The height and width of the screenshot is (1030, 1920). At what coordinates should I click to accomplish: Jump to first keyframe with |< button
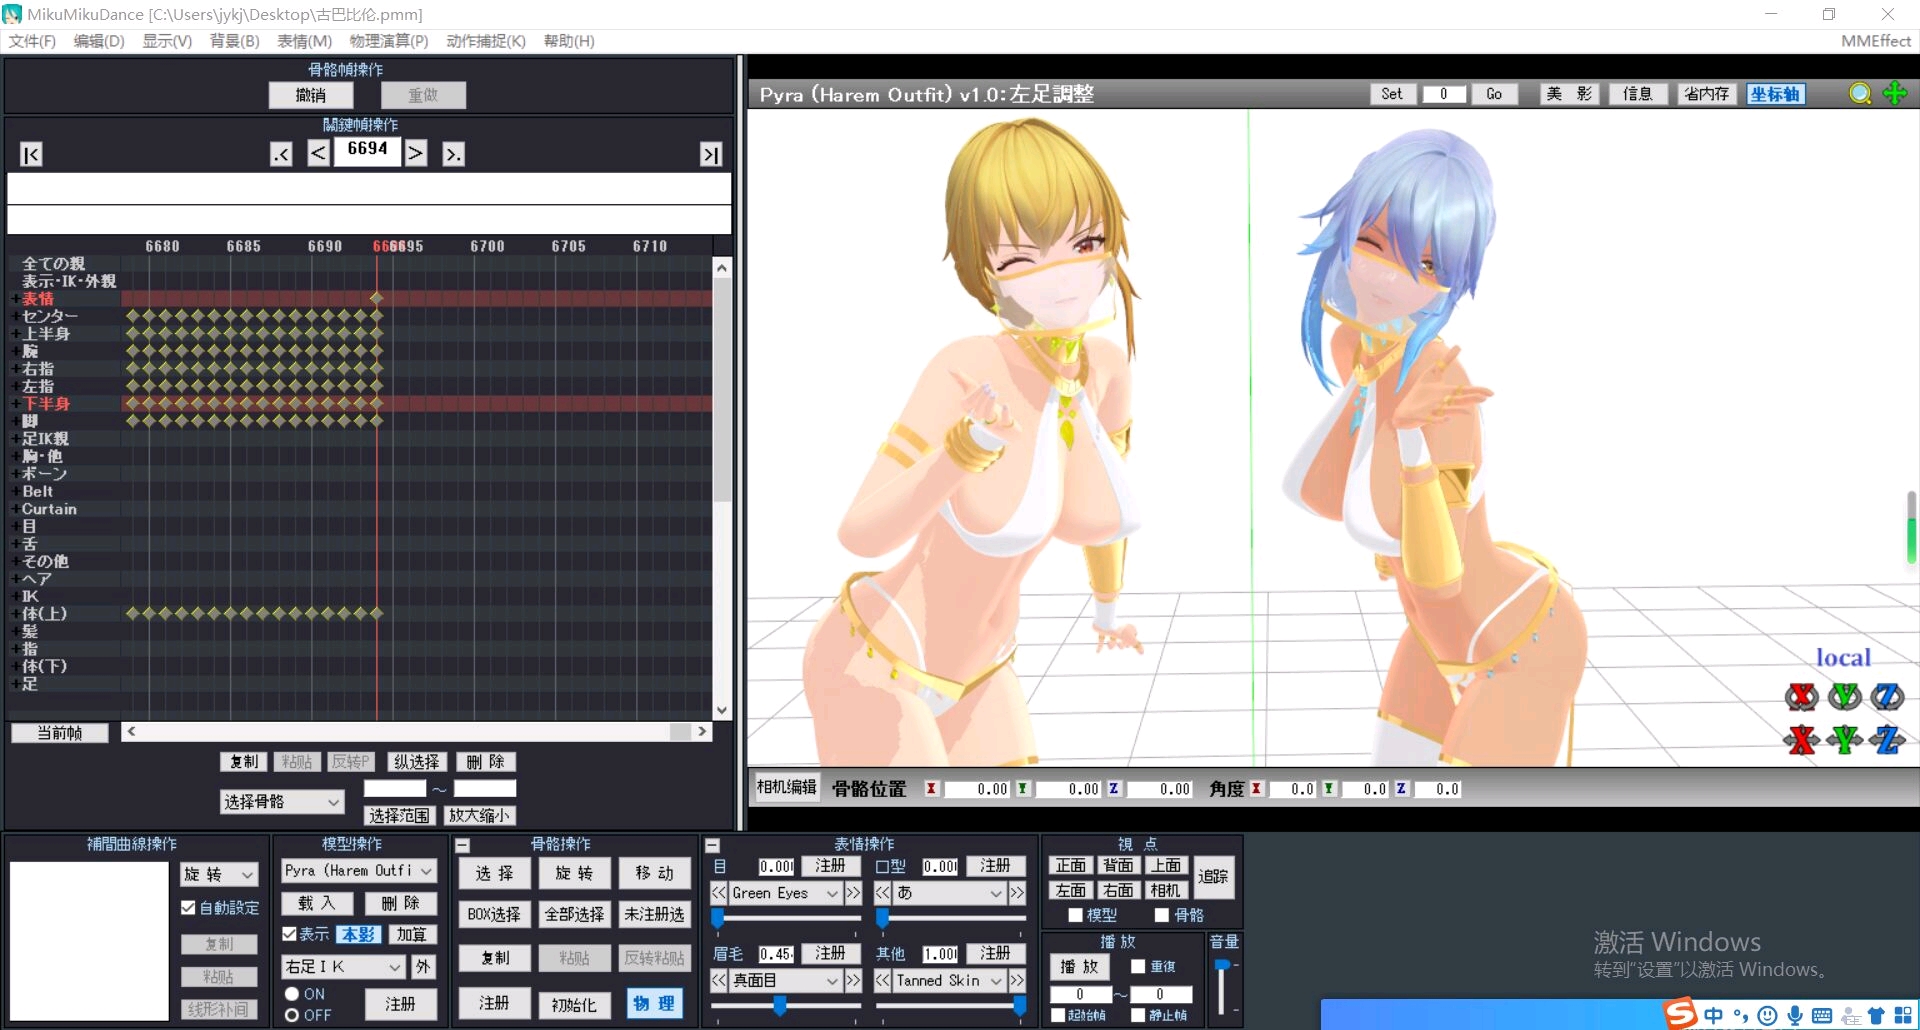click(x=31, y=154)
